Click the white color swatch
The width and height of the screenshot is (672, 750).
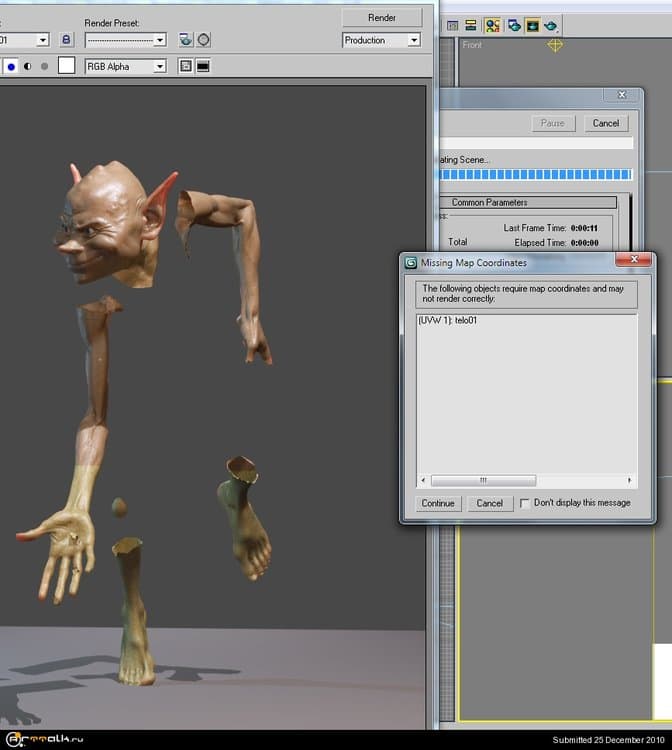67,66
